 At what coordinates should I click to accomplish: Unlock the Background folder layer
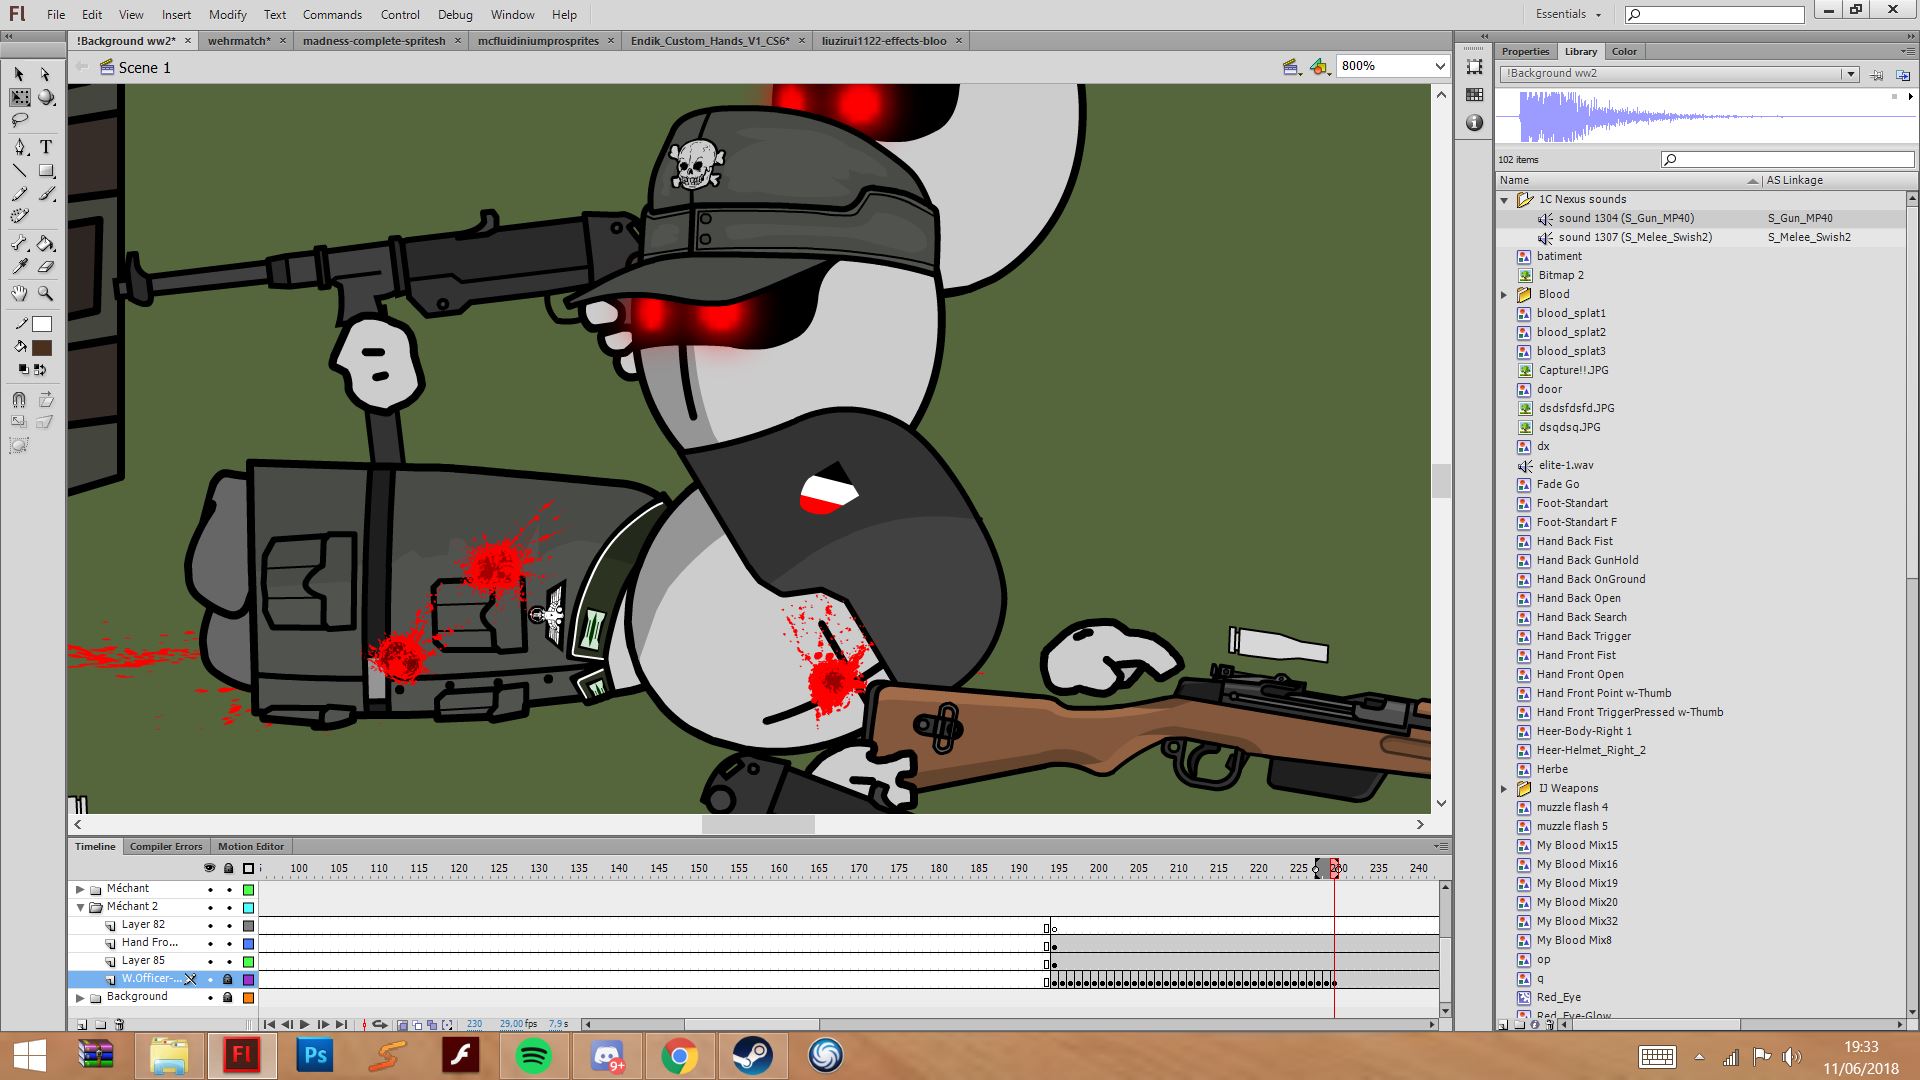coord(228,997)
